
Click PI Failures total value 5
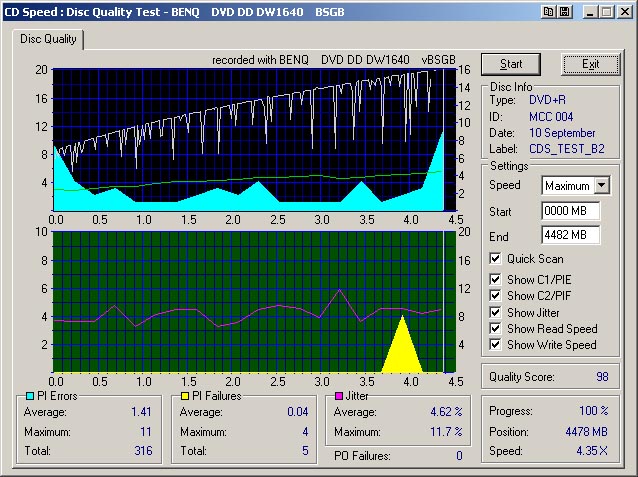(305, 451)
